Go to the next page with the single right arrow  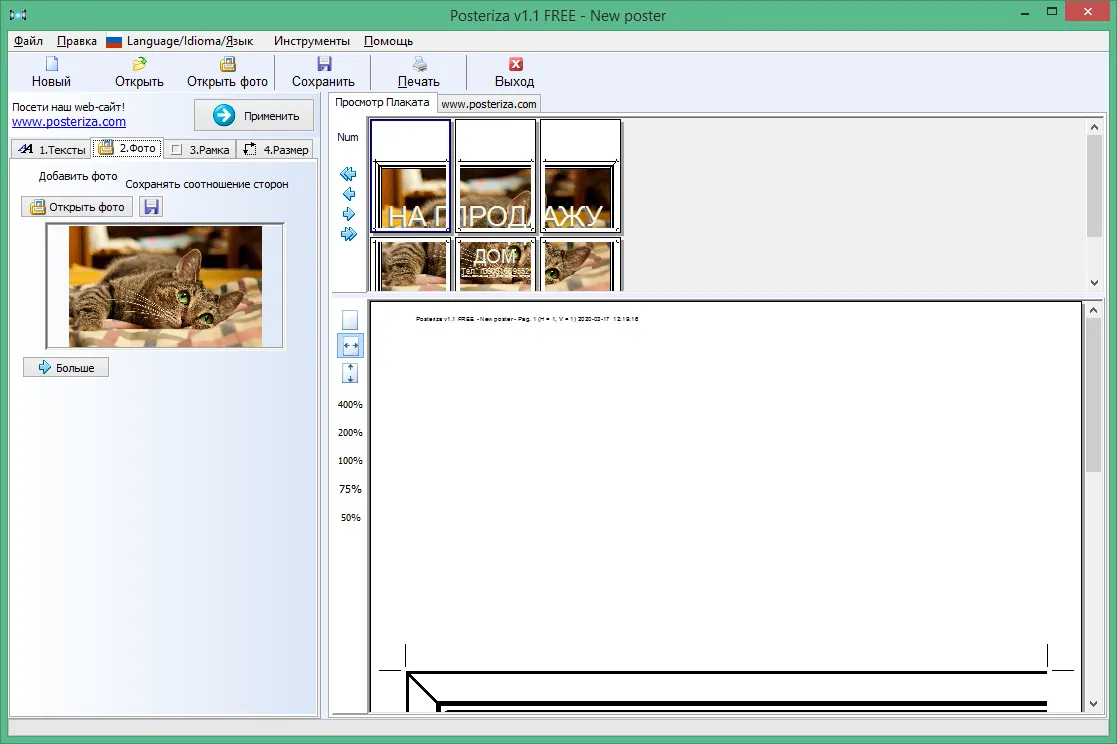[x=348, y=214]
